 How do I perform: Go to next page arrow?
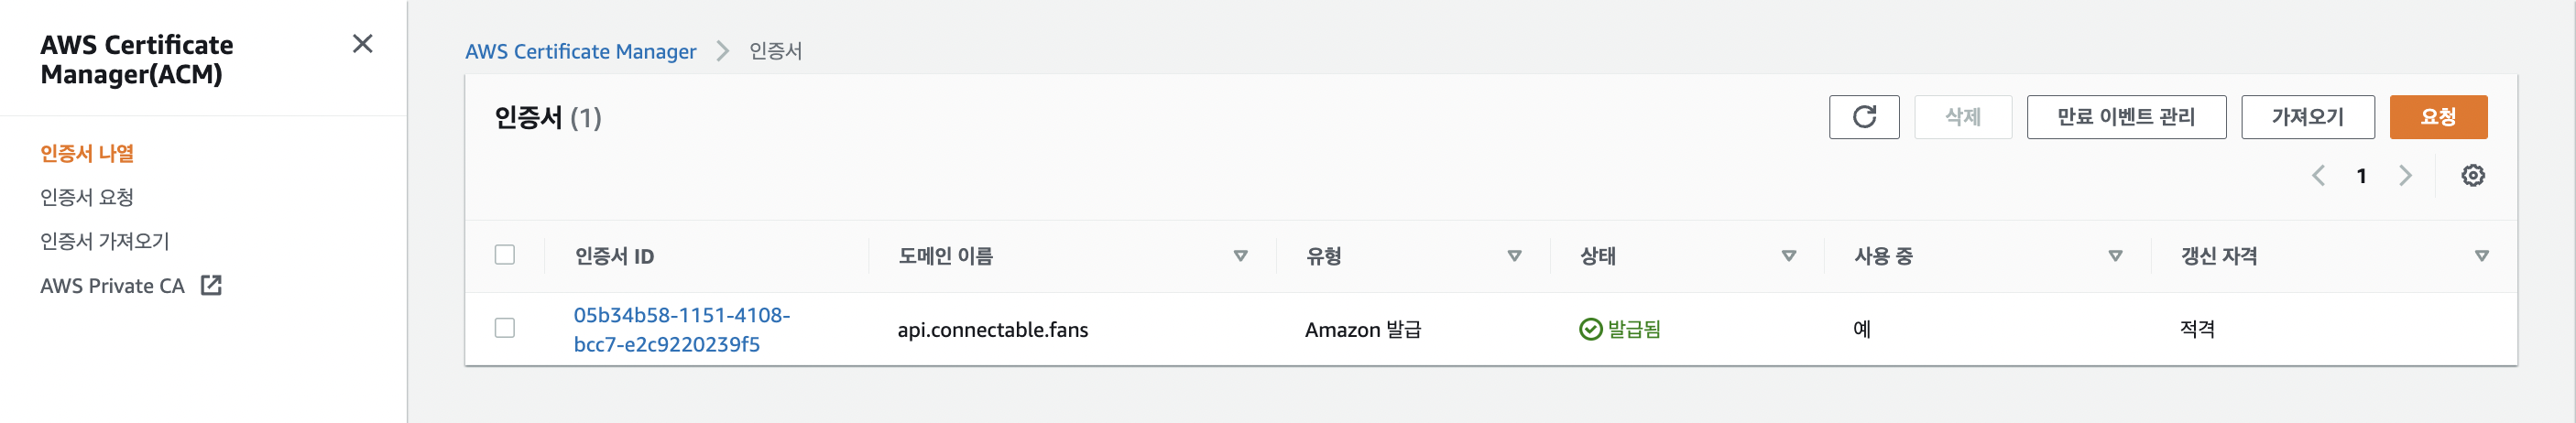click(x=2405, y=176)
